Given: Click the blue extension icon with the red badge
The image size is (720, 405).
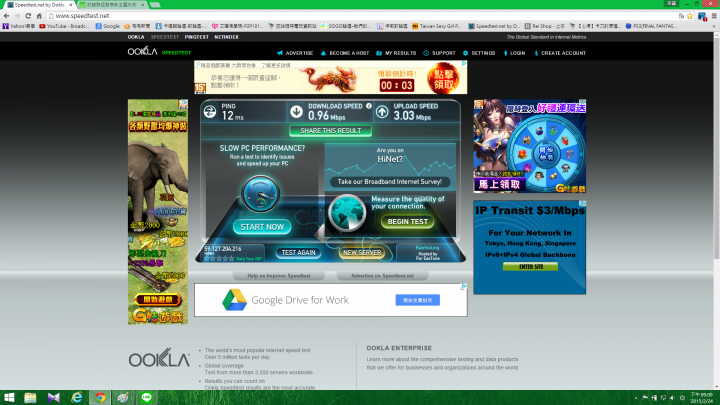Looking at the screenshot, I should point(702,16).
